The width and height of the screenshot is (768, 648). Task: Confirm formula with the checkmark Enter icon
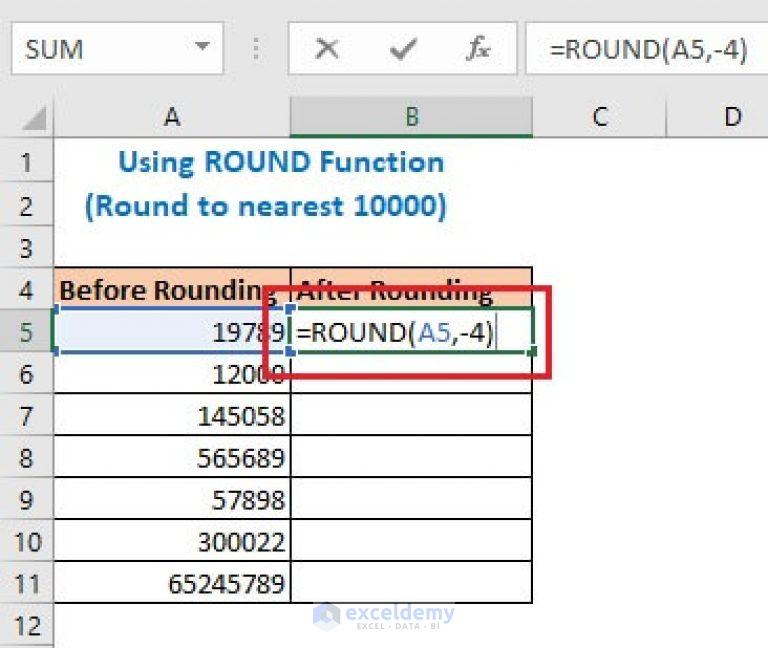coord(403,49)
